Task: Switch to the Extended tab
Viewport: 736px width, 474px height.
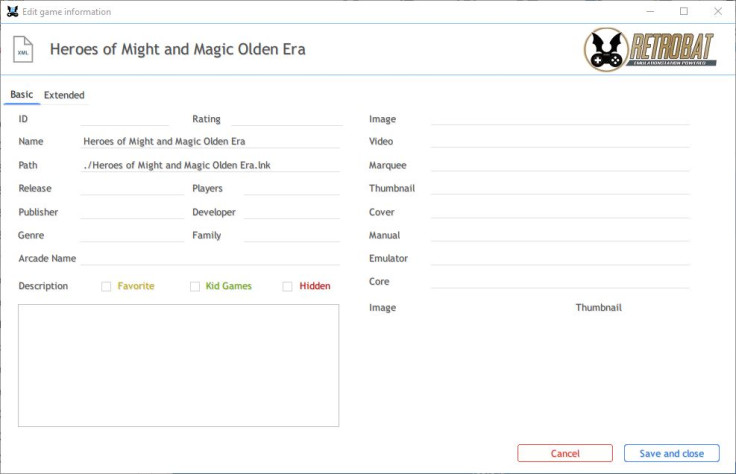Action: (x=64, y=95)
